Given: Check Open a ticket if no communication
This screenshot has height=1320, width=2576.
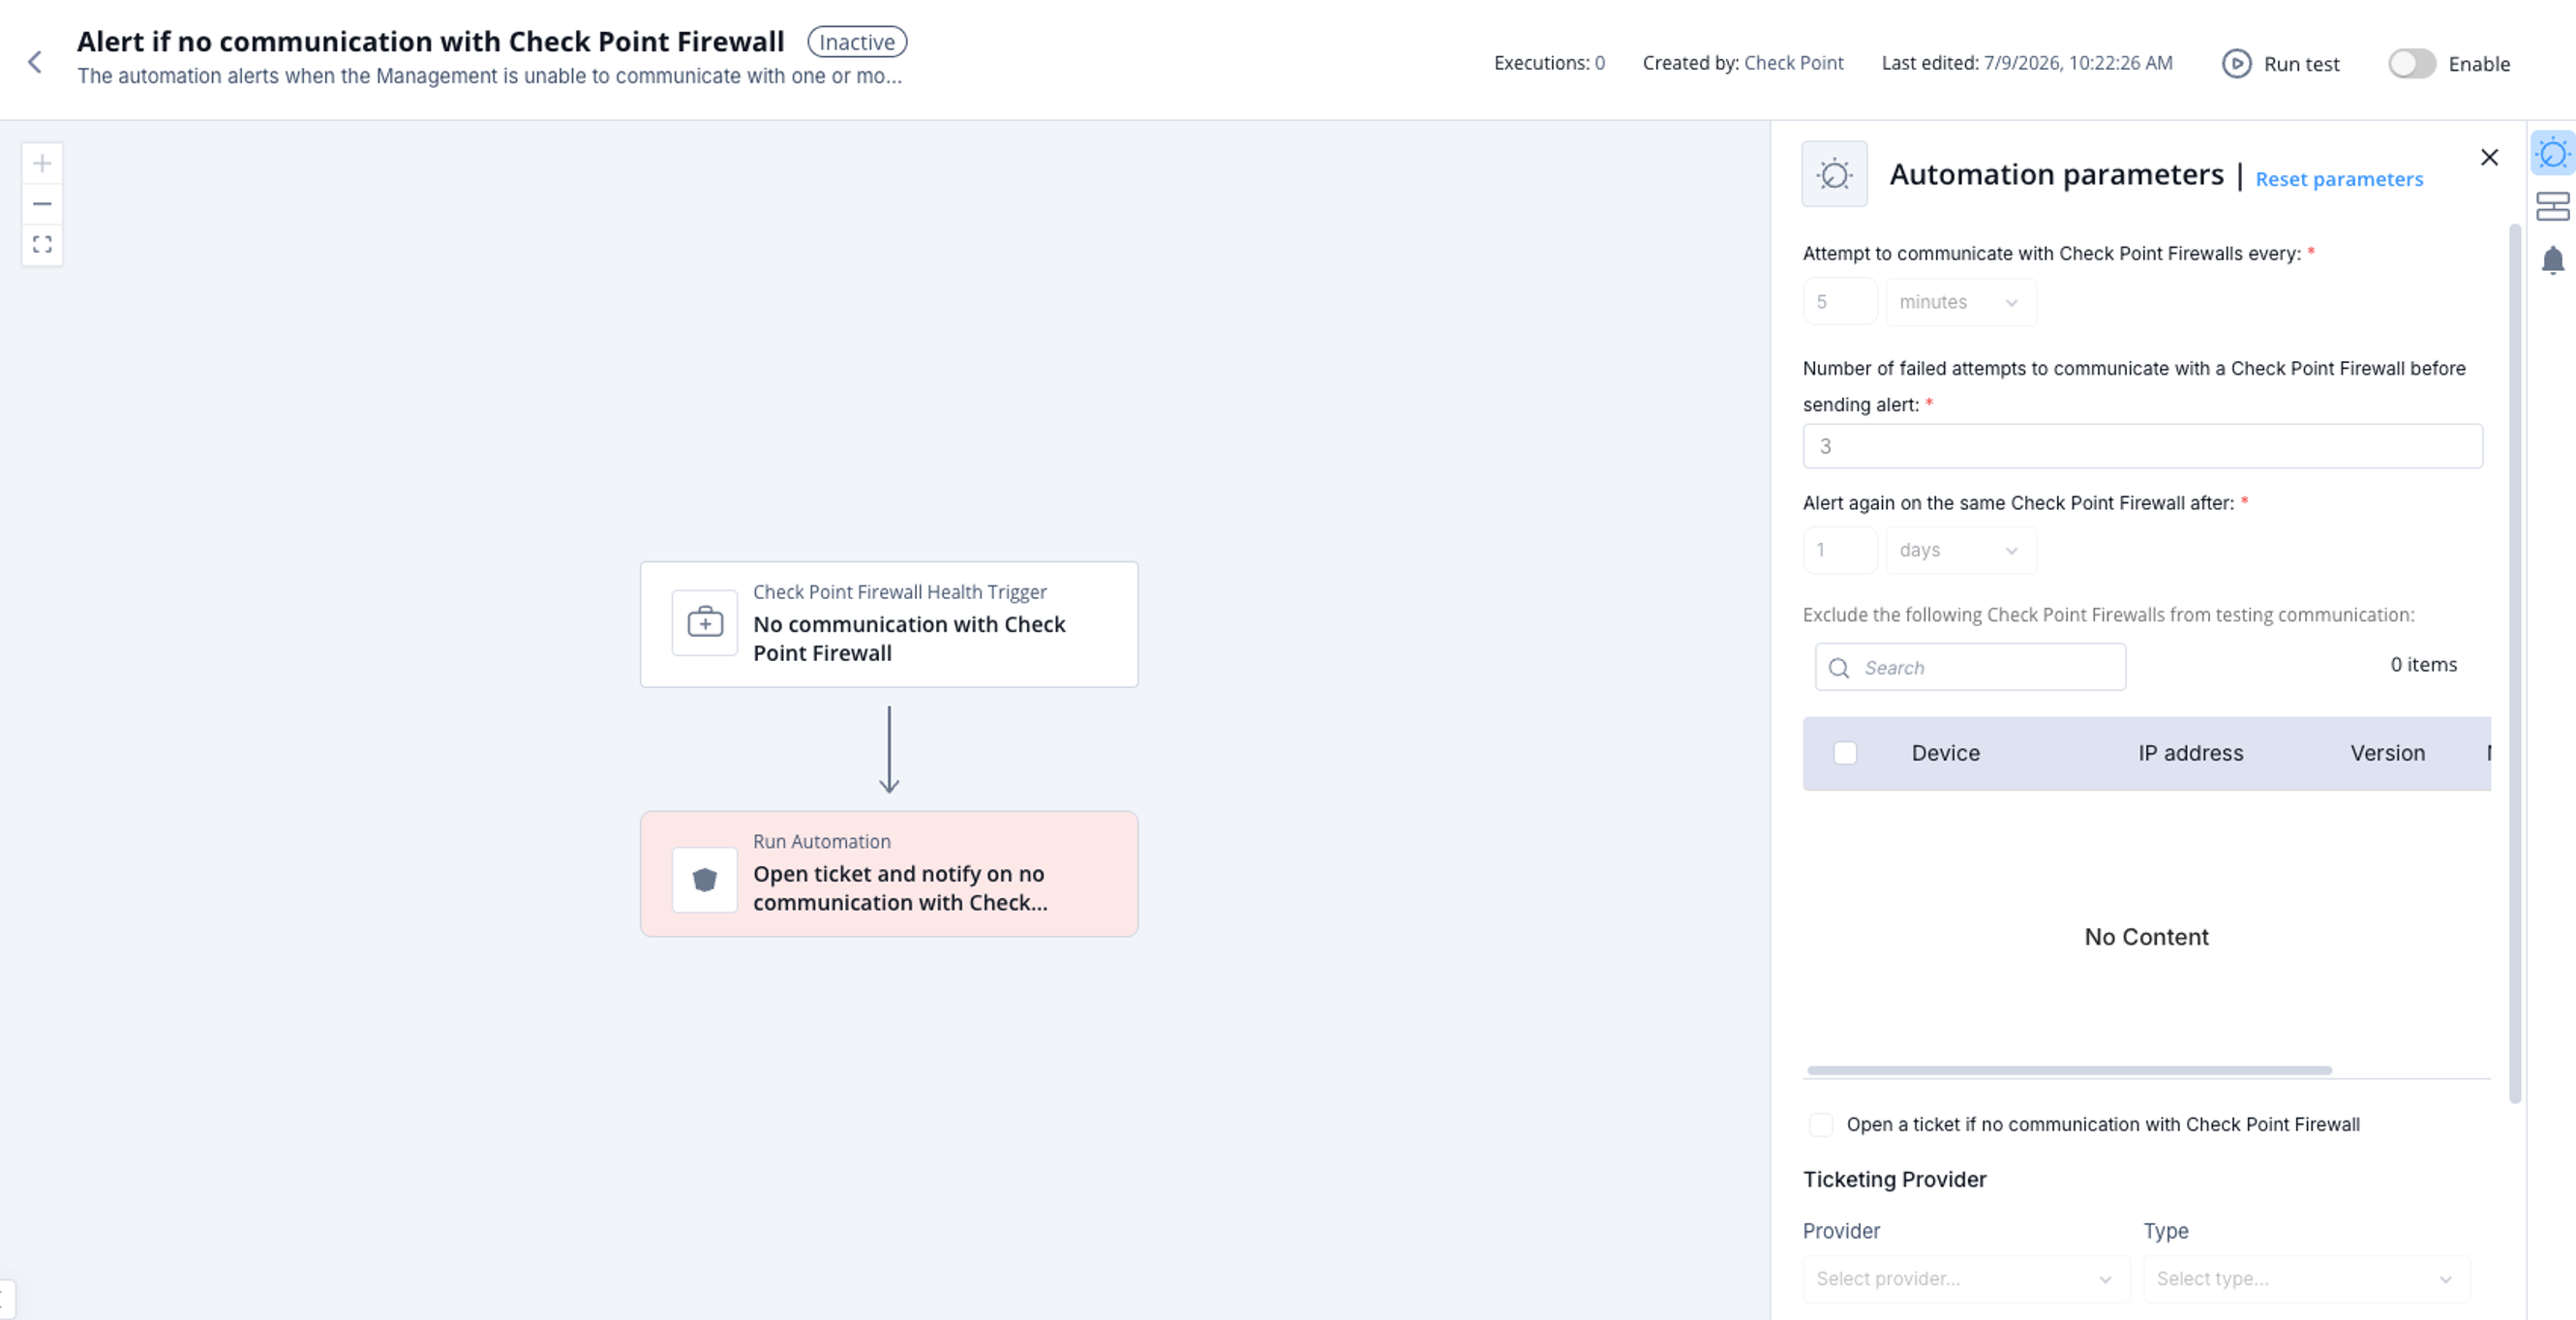Looking at the screenshot, I should tap(1821, 1124).
